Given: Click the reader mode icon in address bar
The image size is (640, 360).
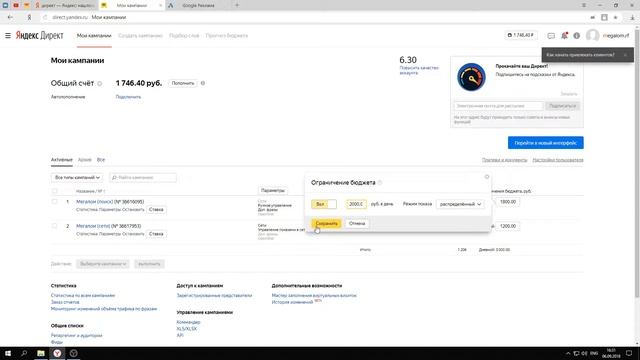Looking at the screenshot, I should (604, 17).
